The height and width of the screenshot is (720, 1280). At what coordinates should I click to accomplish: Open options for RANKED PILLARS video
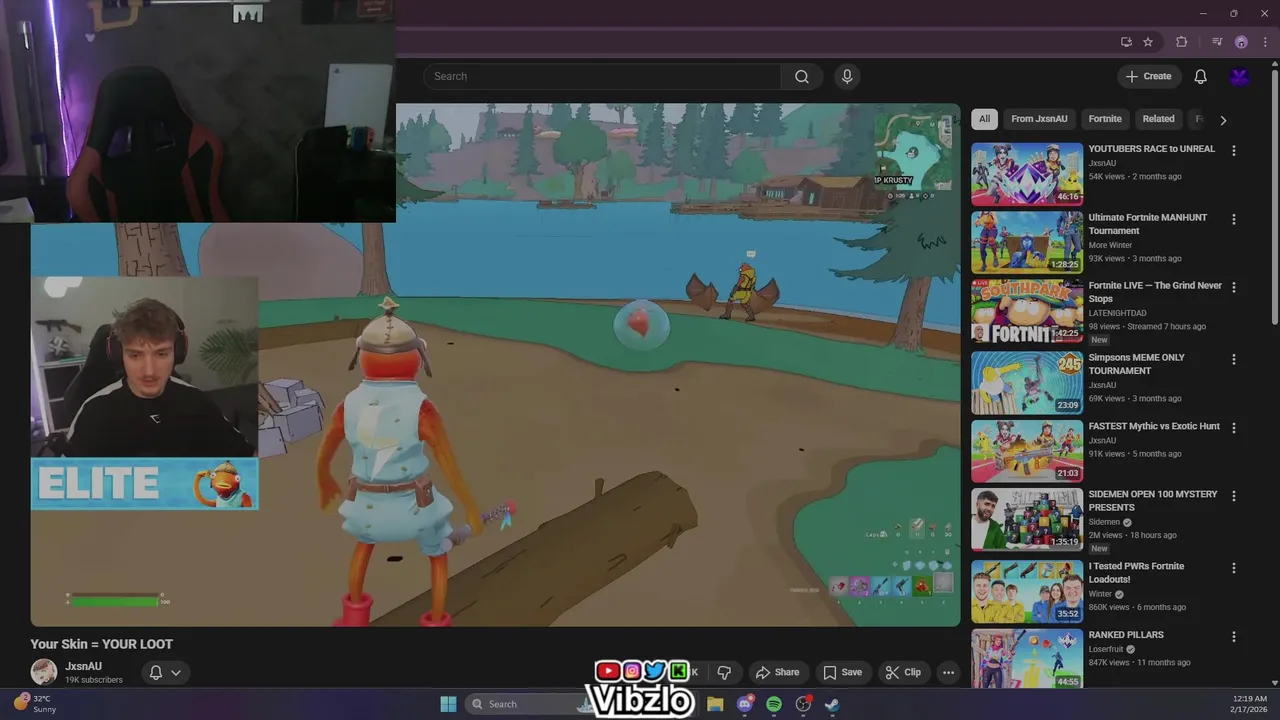click(x=1233, y=636)
